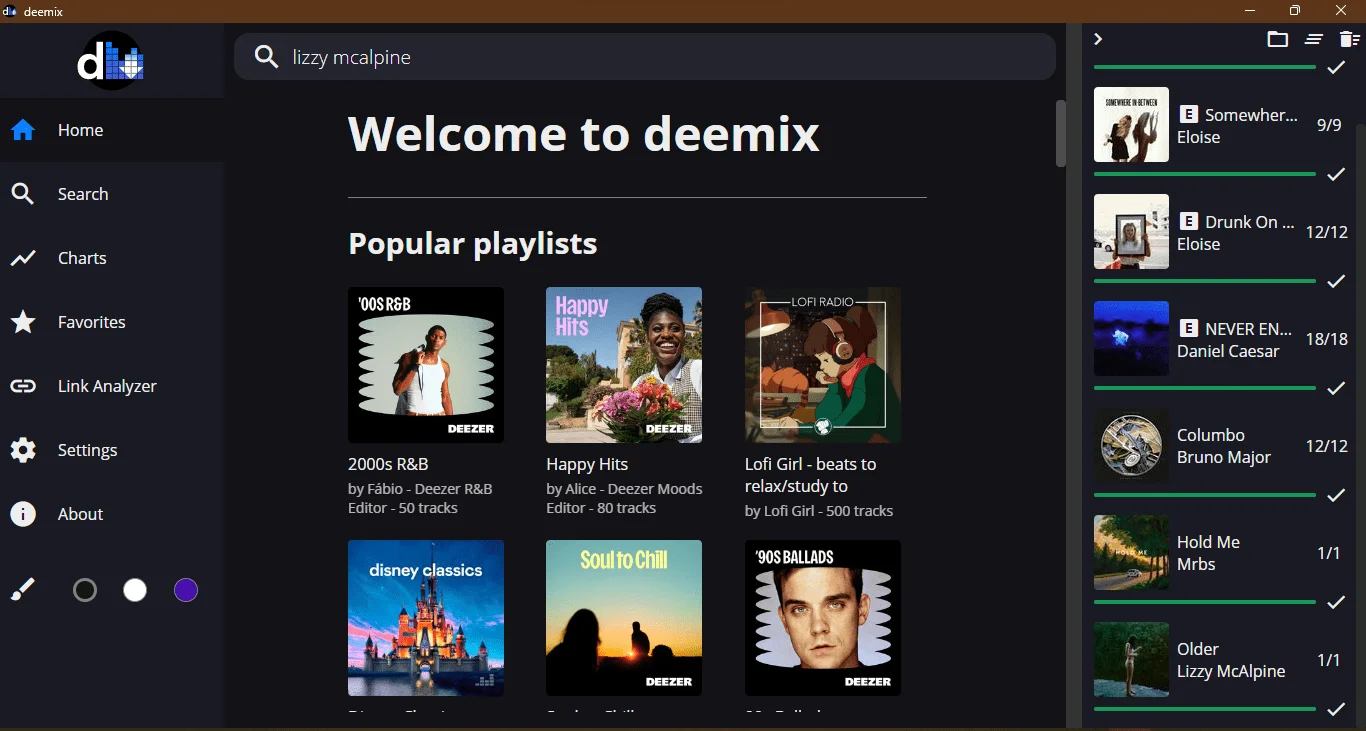Click the checkmark beside NEVER ENOUGH album
This screenshot has height=731, width=1366.
click(x=1336, y=388)
